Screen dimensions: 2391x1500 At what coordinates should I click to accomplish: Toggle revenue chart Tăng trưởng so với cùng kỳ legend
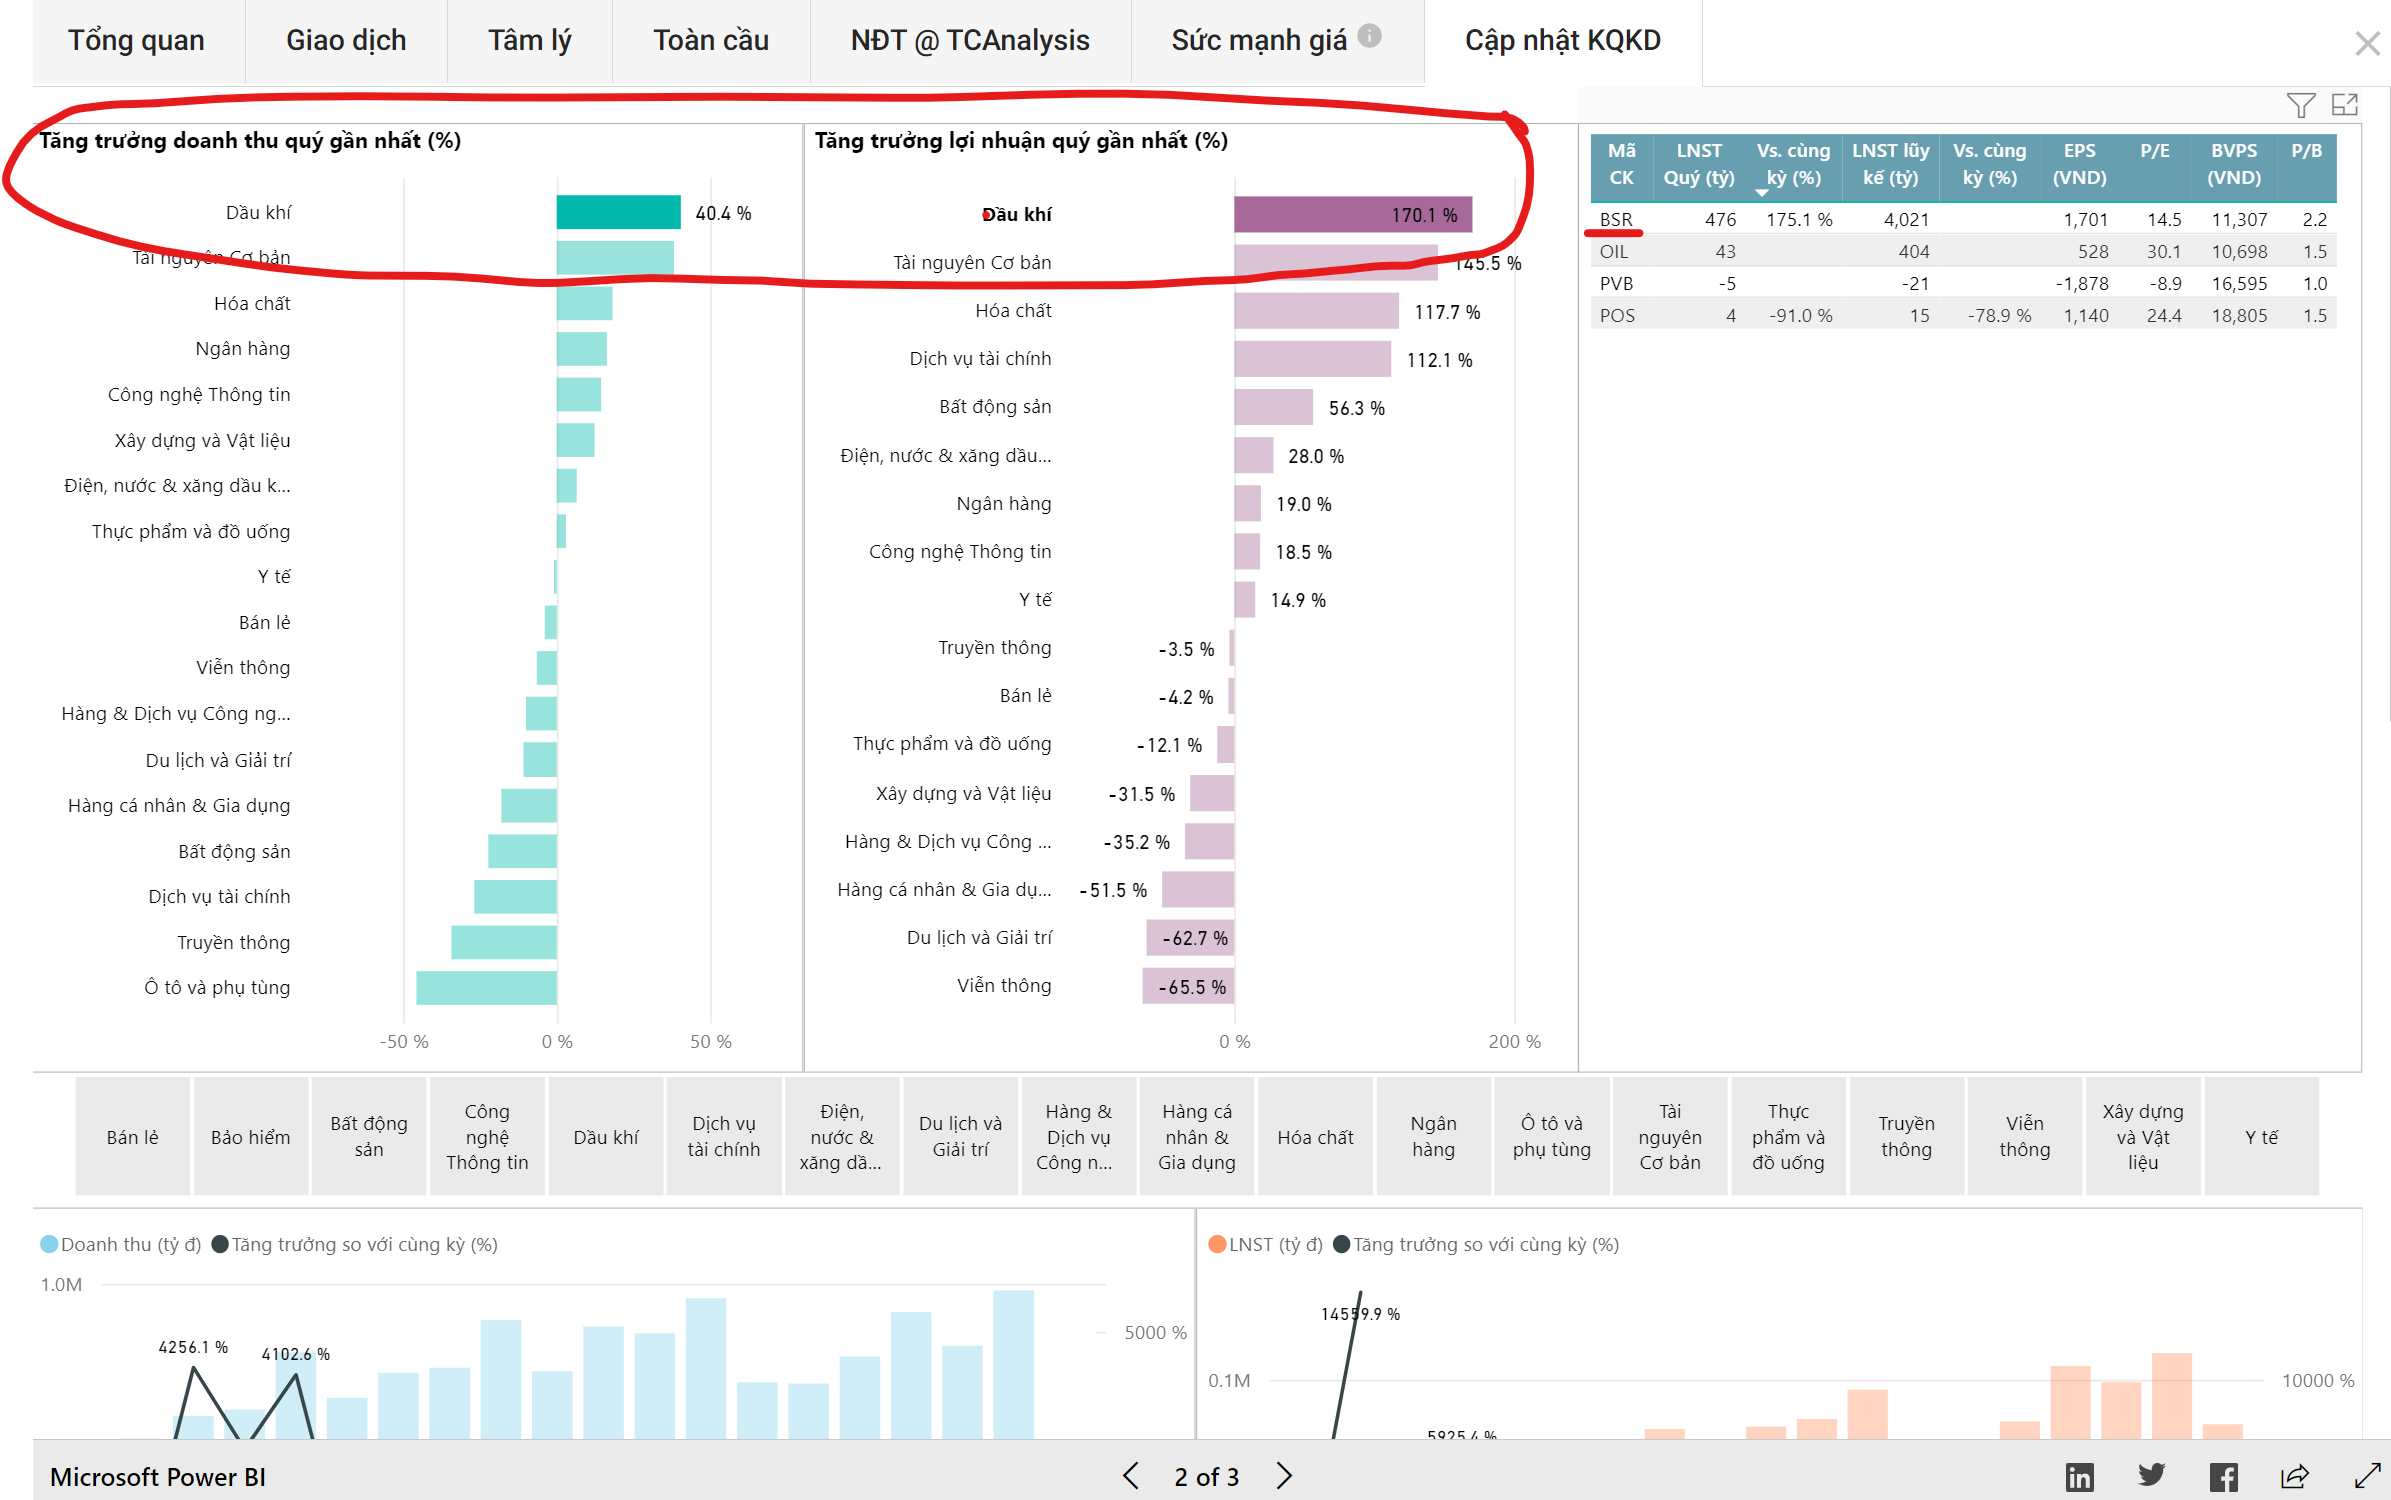point(355,1244)
